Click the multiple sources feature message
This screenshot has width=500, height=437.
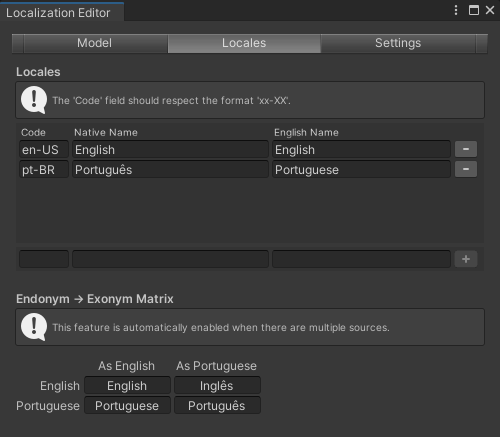[221, 327]
